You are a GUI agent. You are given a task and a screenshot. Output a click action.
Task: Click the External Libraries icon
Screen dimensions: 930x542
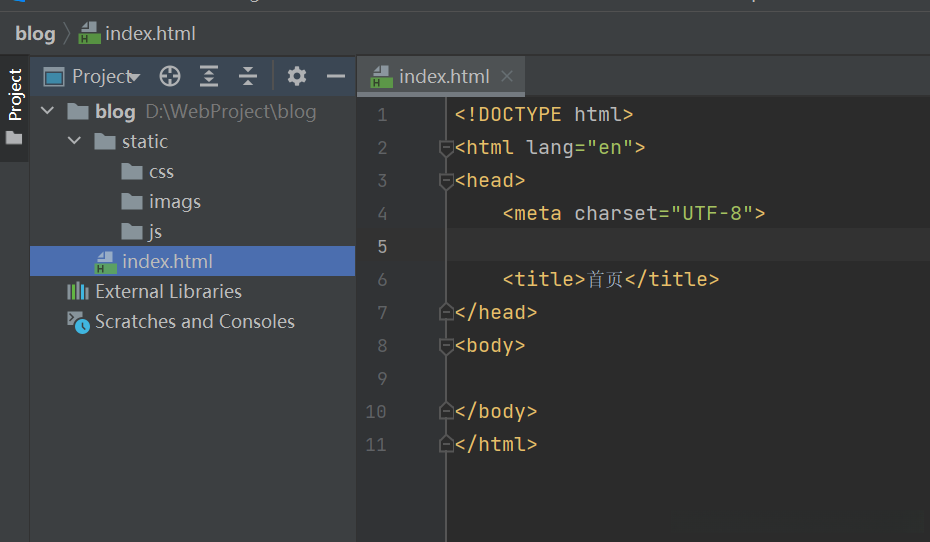pos(78,291)
